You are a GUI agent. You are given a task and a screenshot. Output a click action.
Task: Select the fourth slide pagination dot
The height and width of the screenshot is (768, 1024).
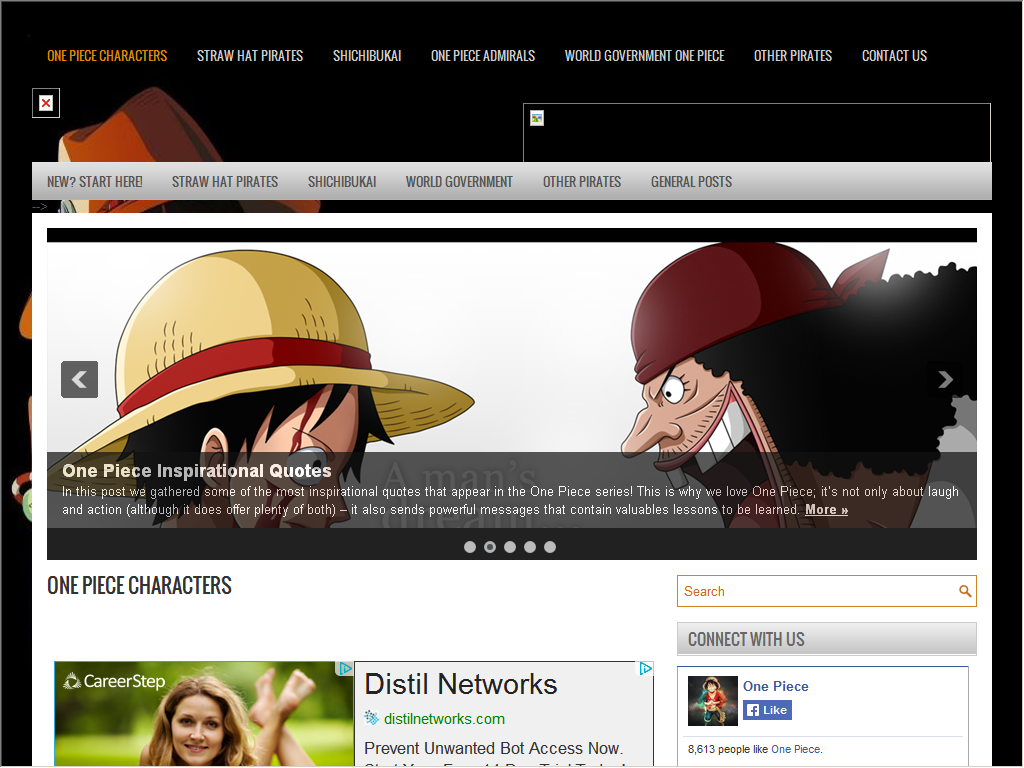[530, 547]
